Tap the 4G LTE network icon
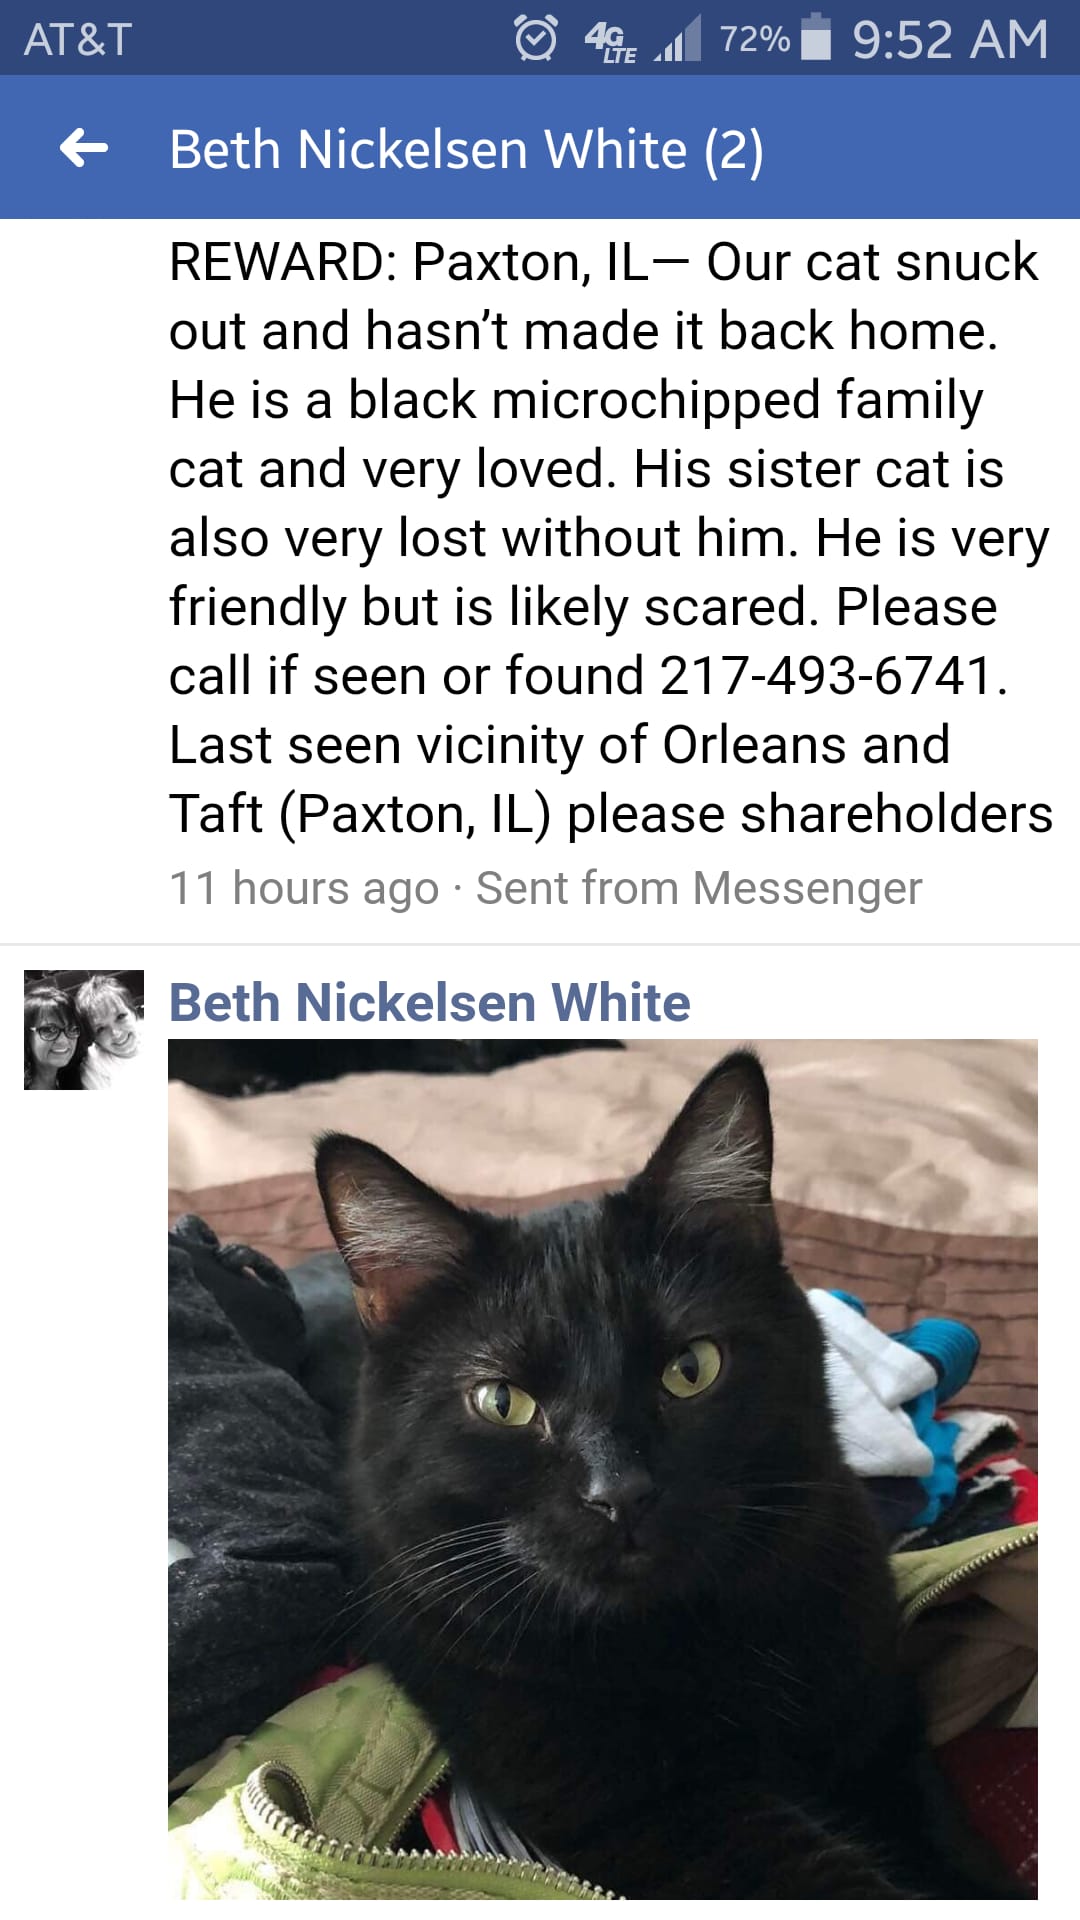Viewport: 1080px width, 1920px height. tap(610, 42)
